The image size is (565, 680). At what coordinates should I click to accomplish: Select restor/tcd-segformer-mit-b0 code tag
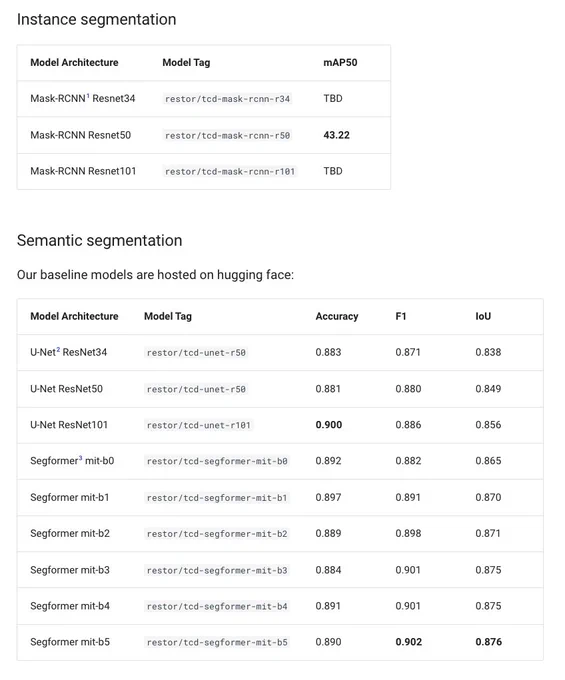coord(217,461)
